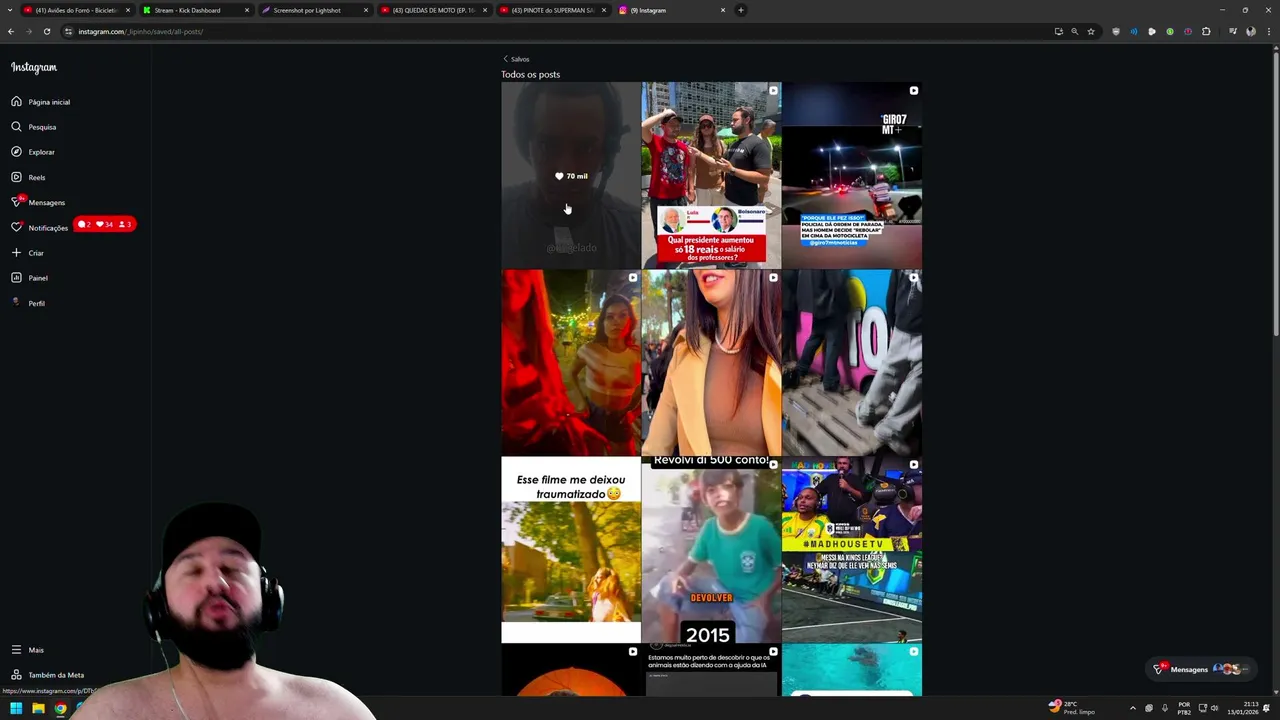Click the gray shield extension icon

point(1116,31)
